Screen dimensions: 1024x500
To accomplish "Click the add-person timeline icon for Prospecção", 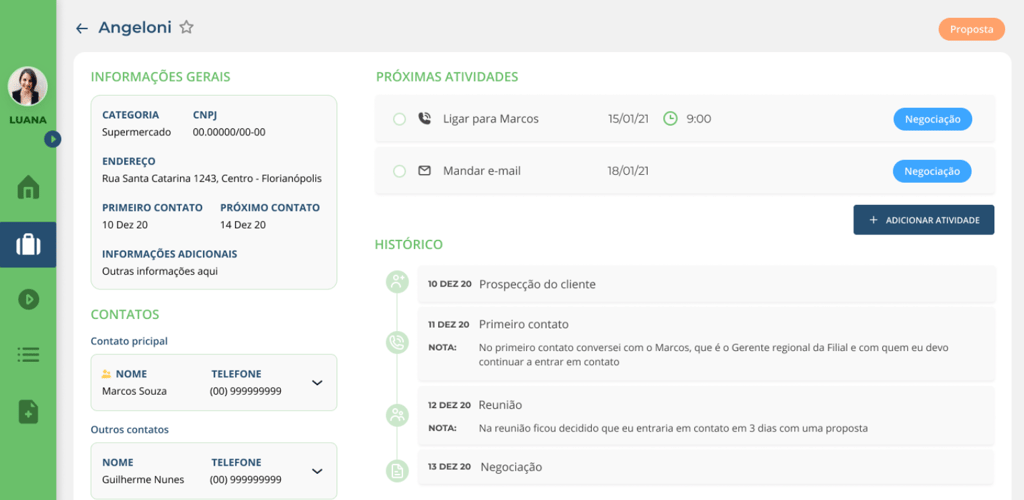I will (397, 282).
